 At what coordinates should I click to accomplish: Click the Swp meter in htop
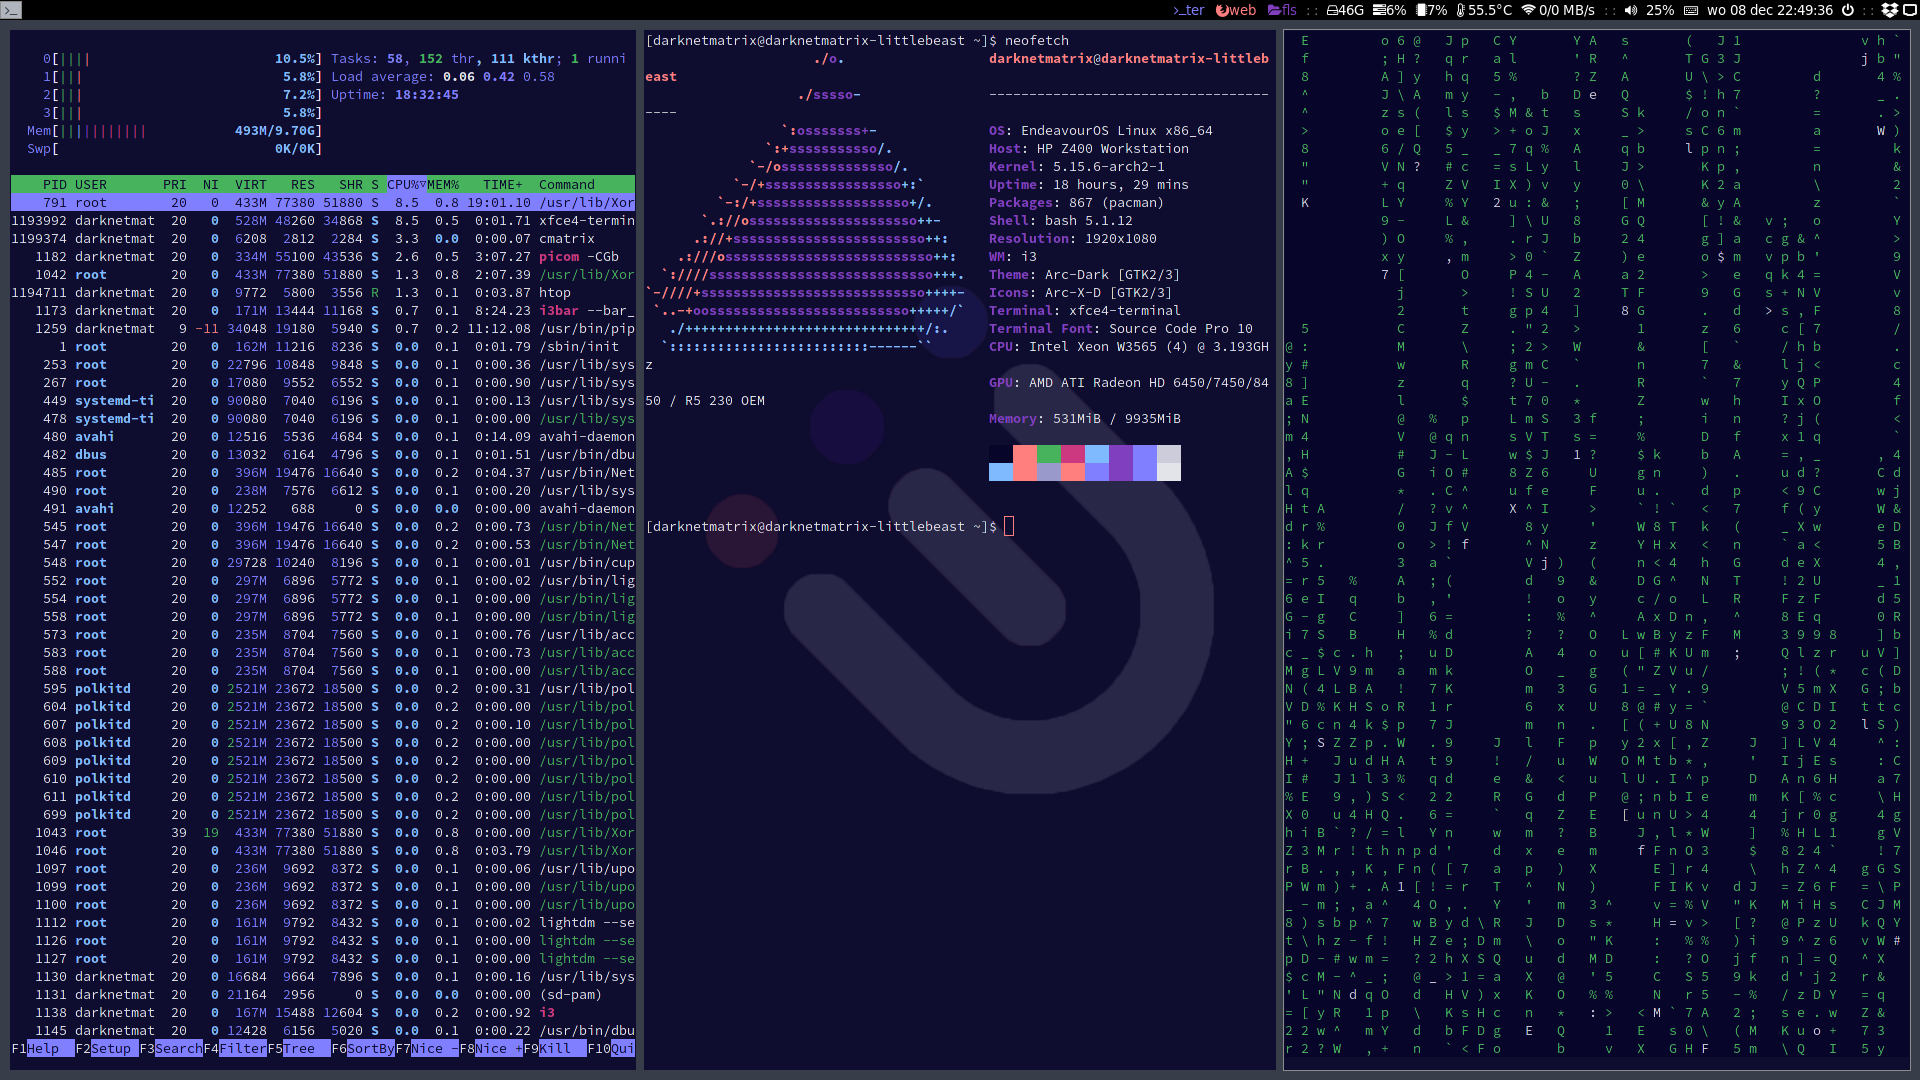(x=175, y=149)
